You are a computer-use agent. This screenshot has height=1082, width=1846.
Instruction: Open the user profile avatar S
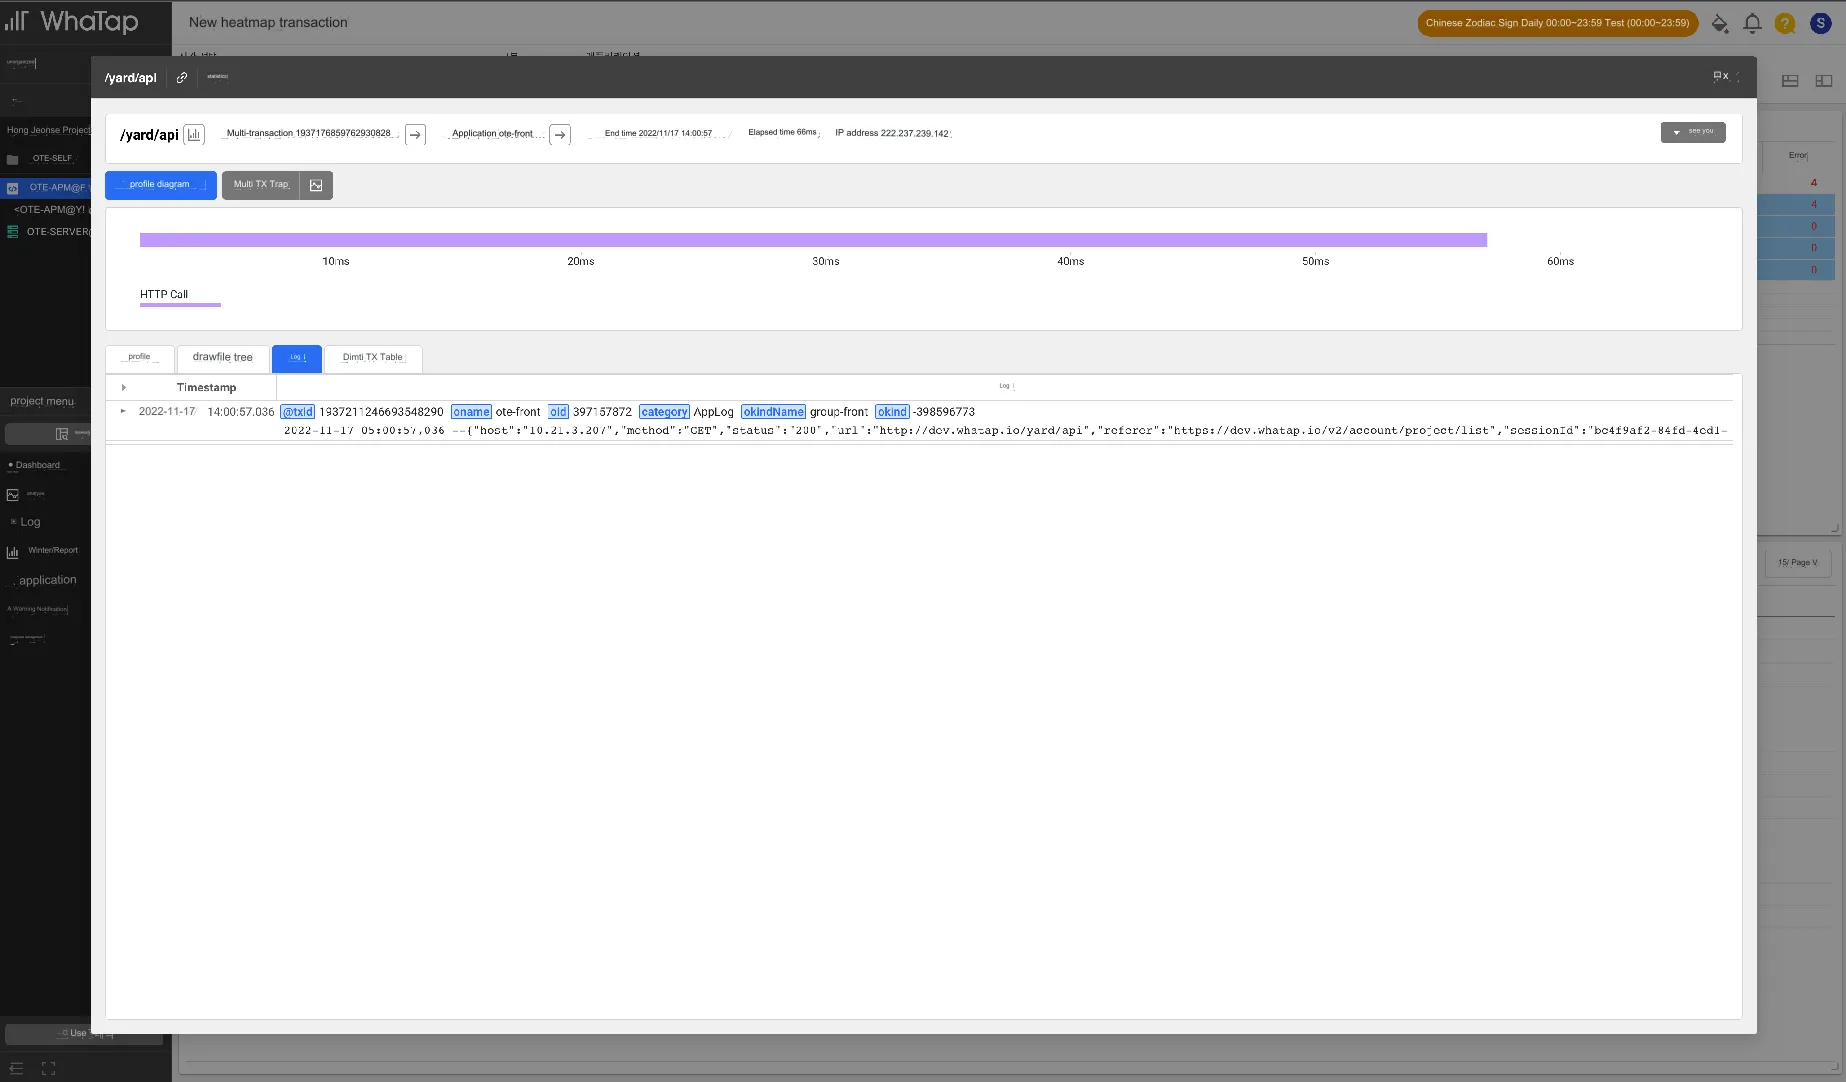point(1821,23)
